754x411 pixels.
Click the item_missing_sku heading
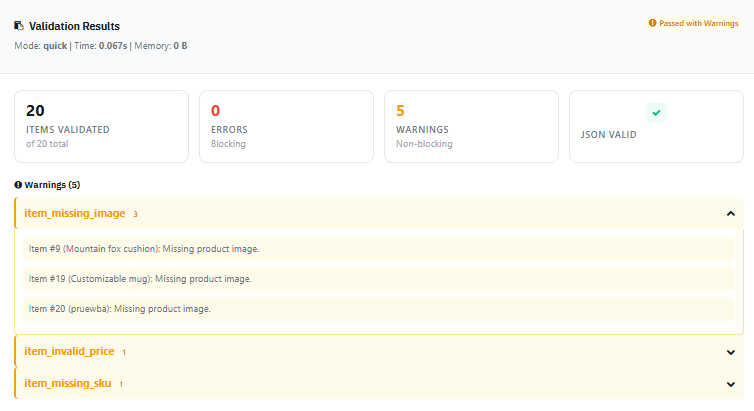coord(68,383)
